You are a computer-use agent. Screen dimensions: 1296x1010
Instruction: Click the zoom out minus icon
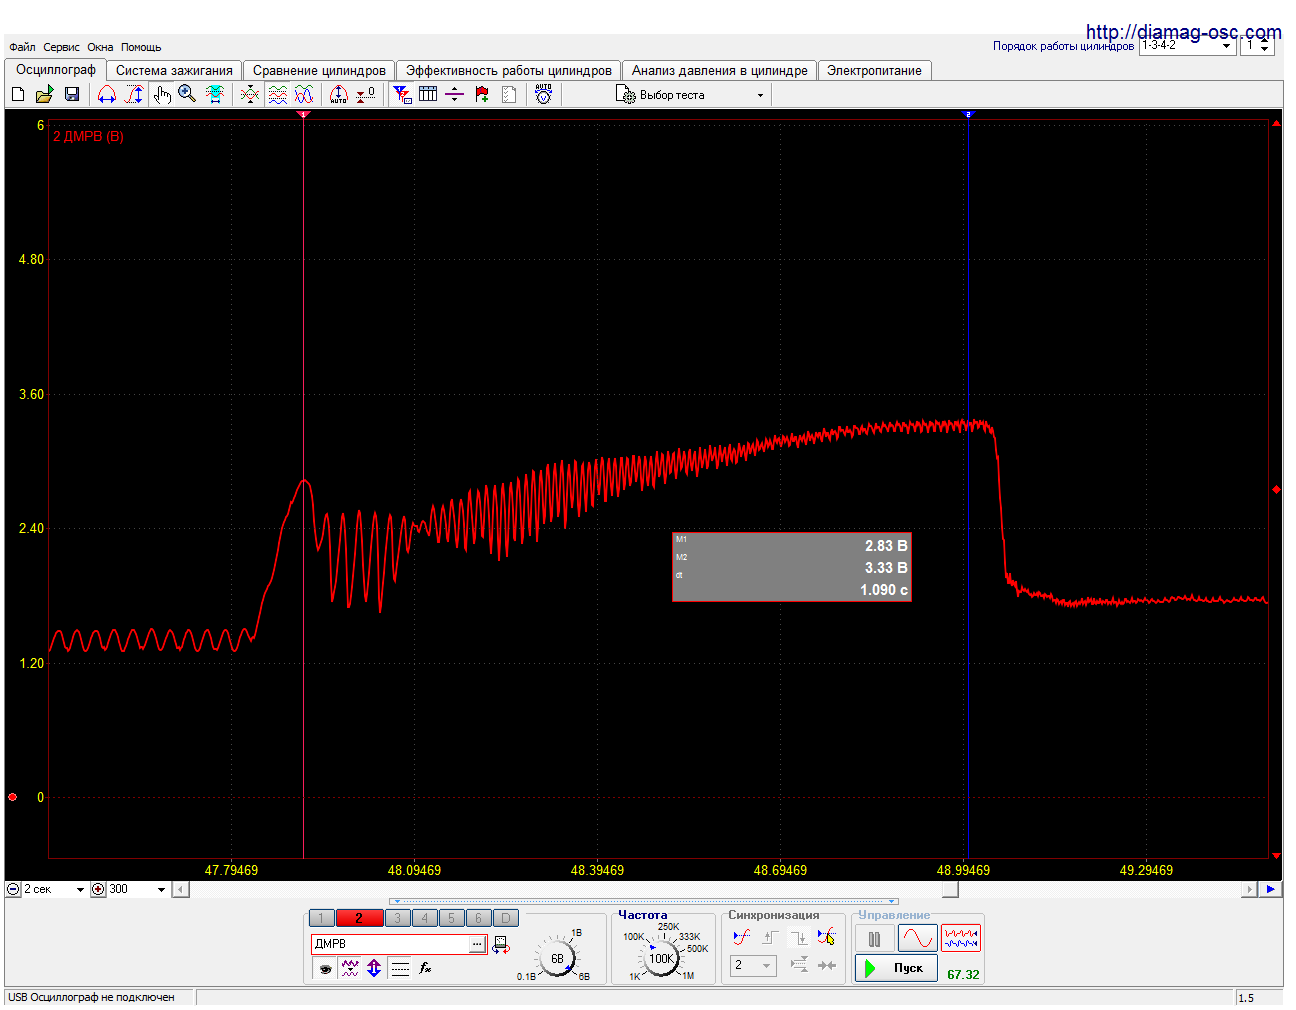coord(13,889)
